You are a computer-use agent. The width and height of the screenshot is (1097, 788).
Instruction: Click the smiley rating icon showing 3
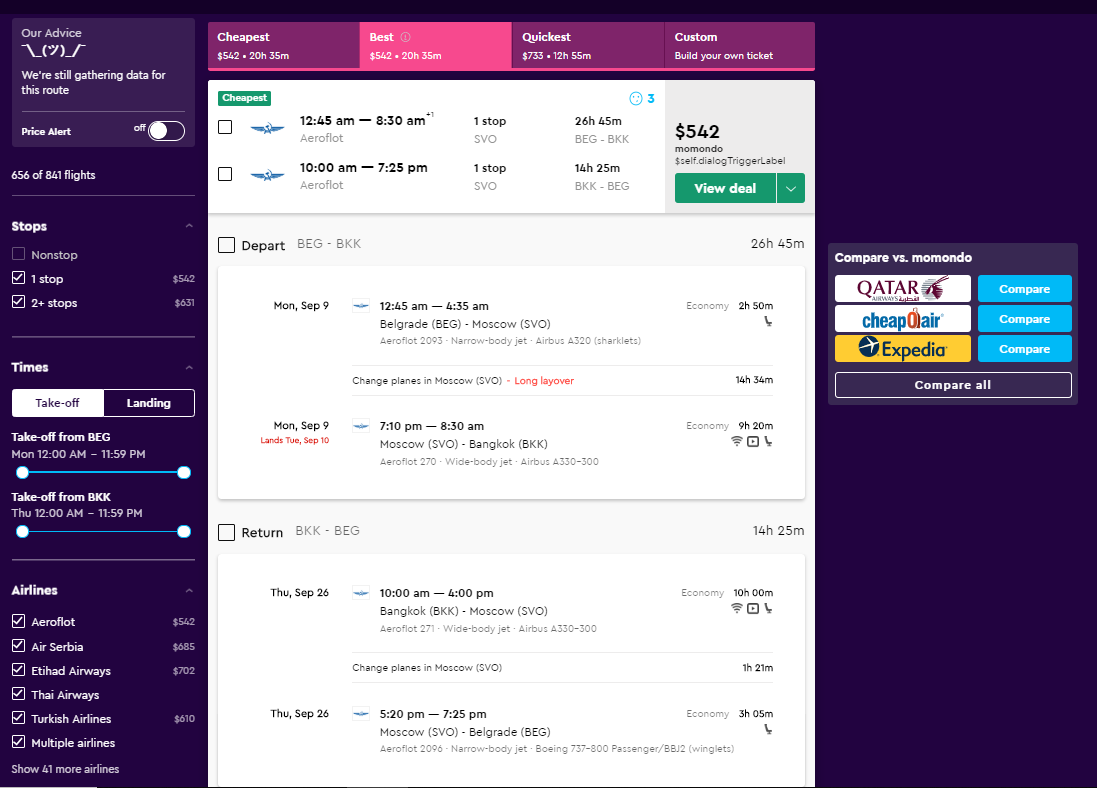[x=642, y=99]
